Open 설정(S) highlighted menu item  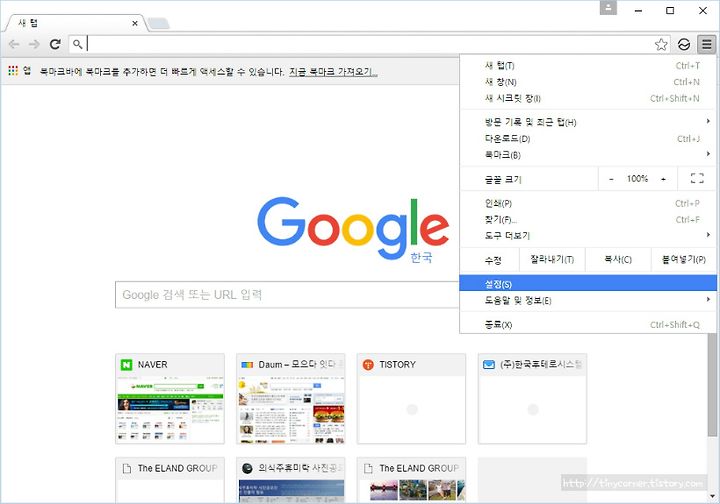[588, 284]
